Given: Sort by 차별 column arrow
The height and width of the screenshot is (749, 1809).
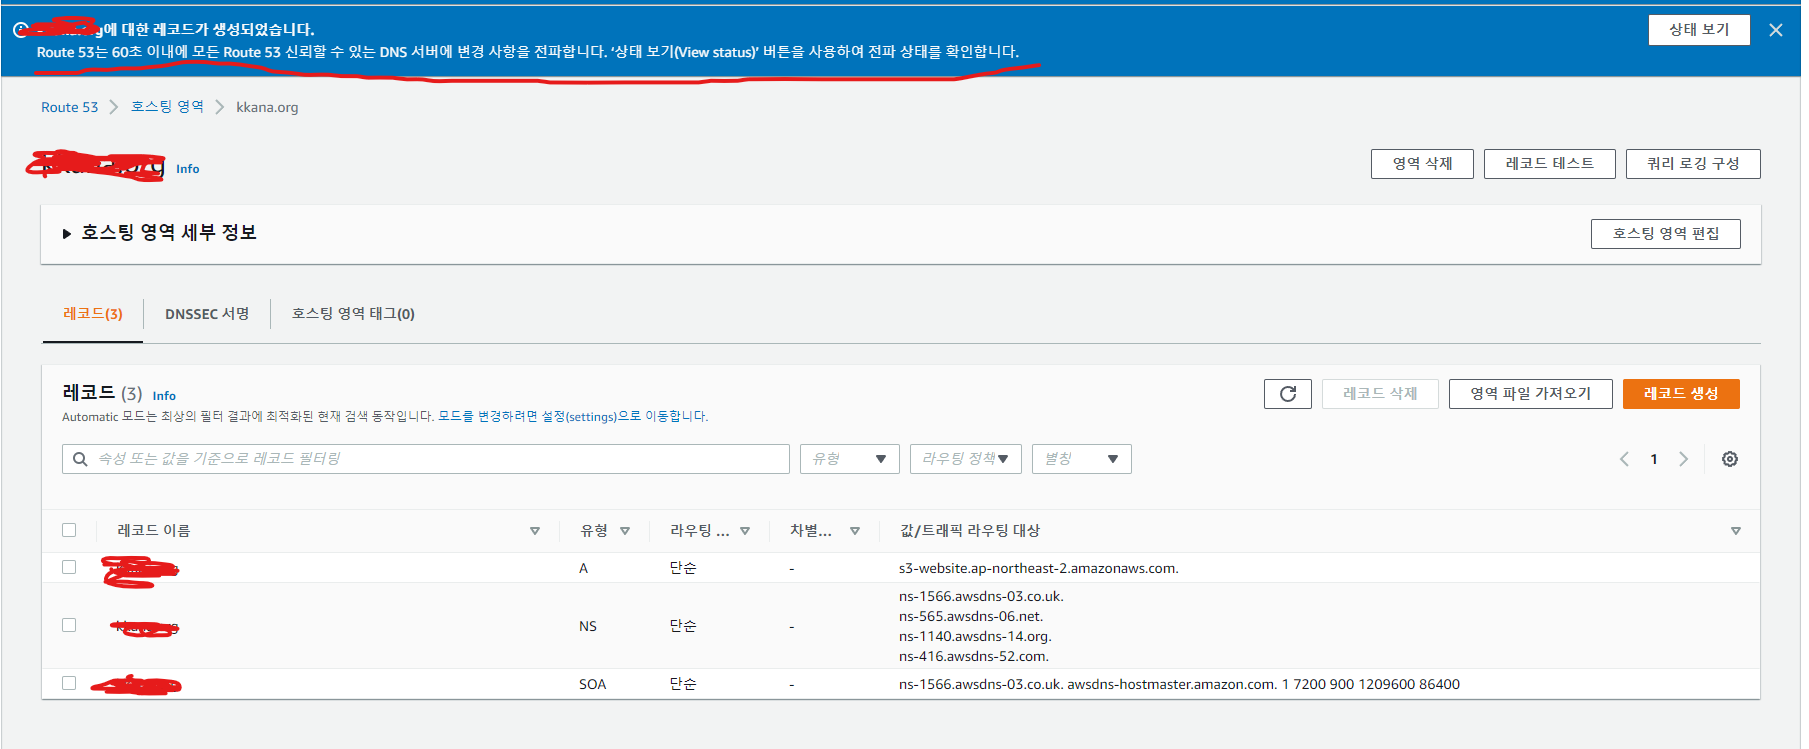Looking at the screenshot, I should (x=855, y=531).
